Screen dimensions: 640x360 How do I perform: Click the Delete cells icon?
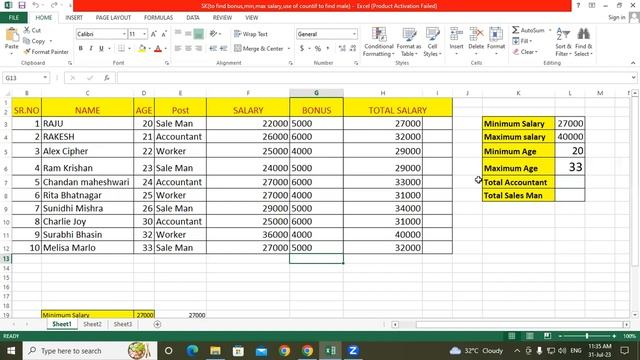(476, 34)
